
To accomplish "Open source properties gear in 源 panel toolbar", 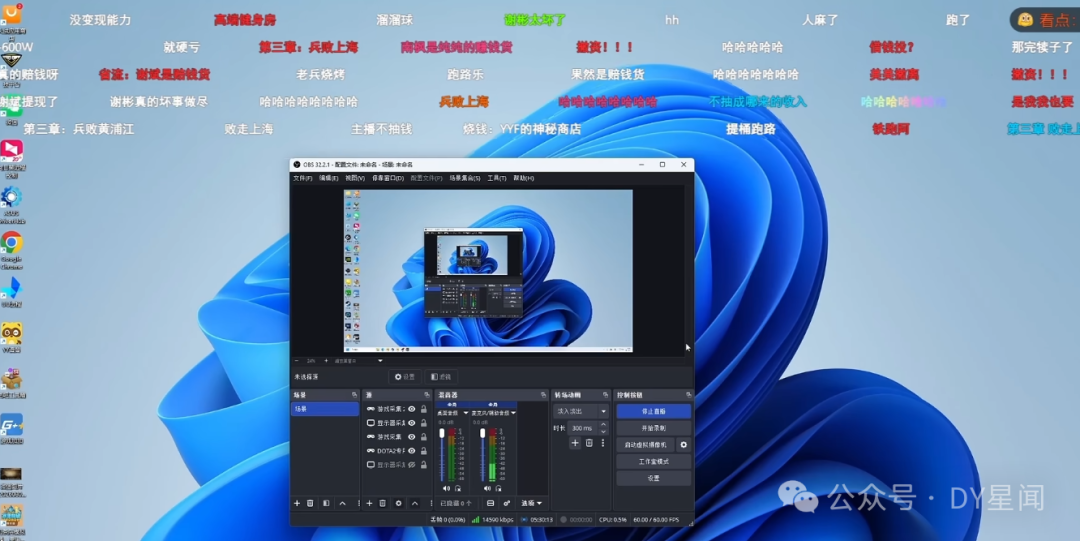I will point(399,503).
